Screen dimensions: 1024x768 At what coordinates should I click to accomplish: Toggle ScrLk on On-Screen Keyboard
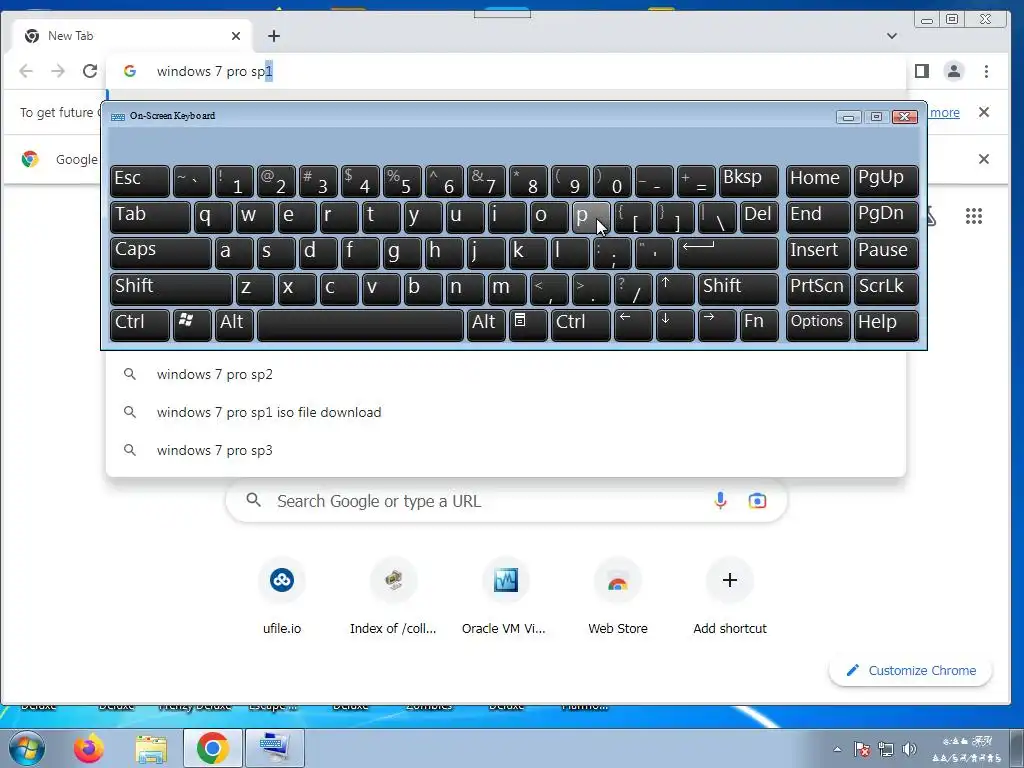tap(886, 289)
